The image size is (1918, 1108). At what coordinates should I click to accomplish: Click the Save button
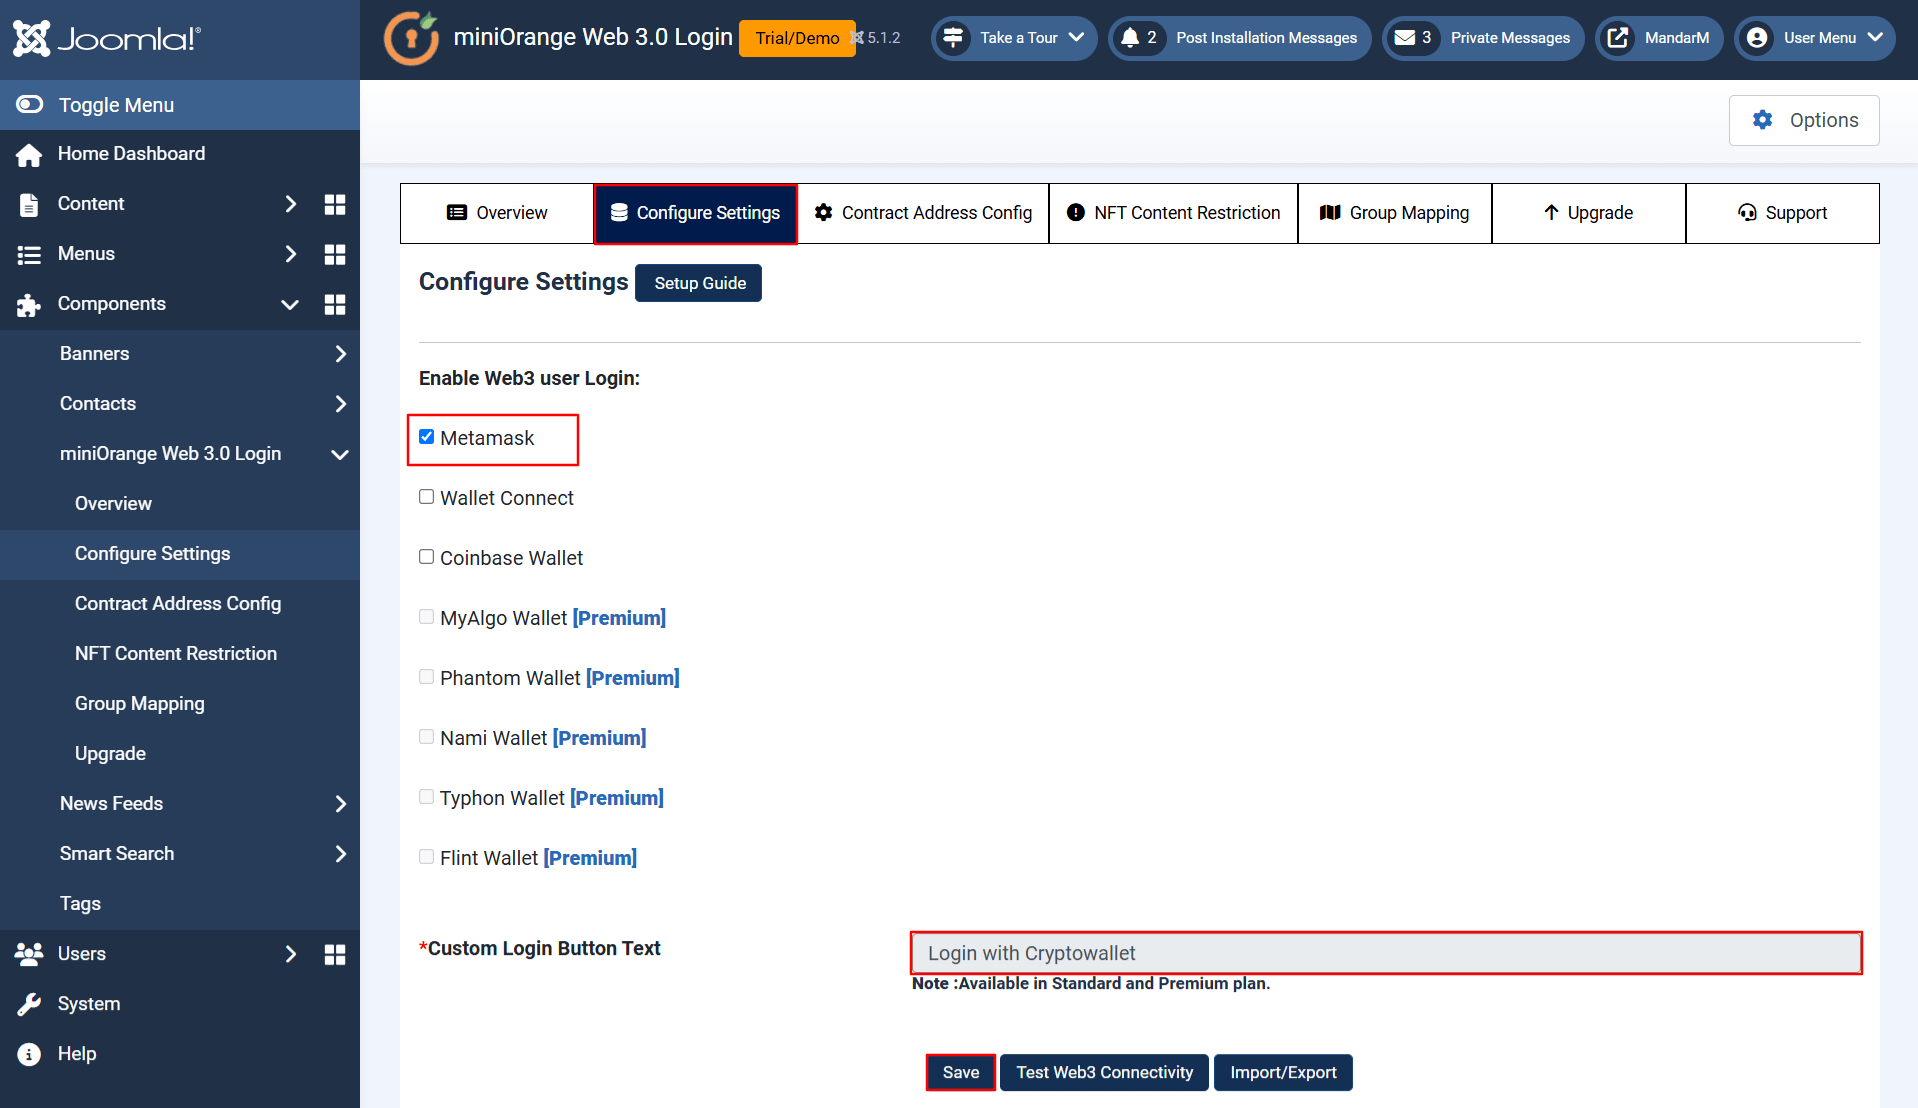960,1072
